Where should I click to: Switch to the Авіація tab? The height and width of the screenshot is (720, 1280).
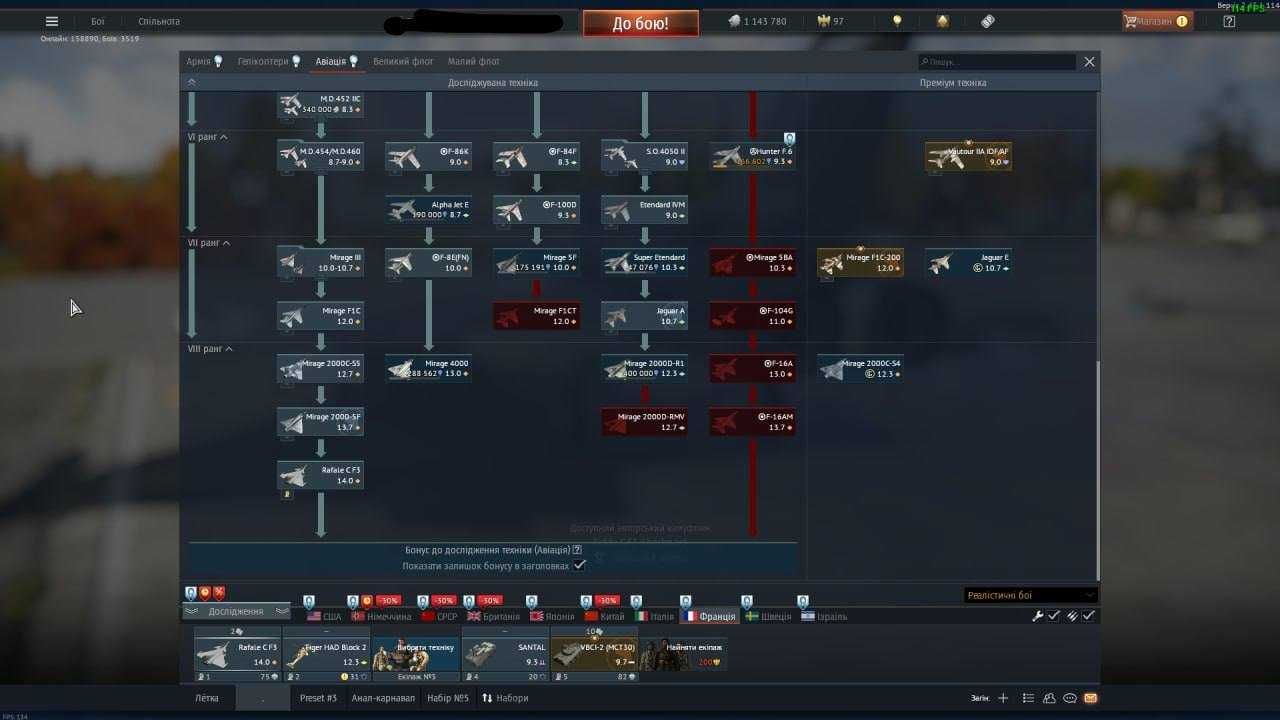336,62
